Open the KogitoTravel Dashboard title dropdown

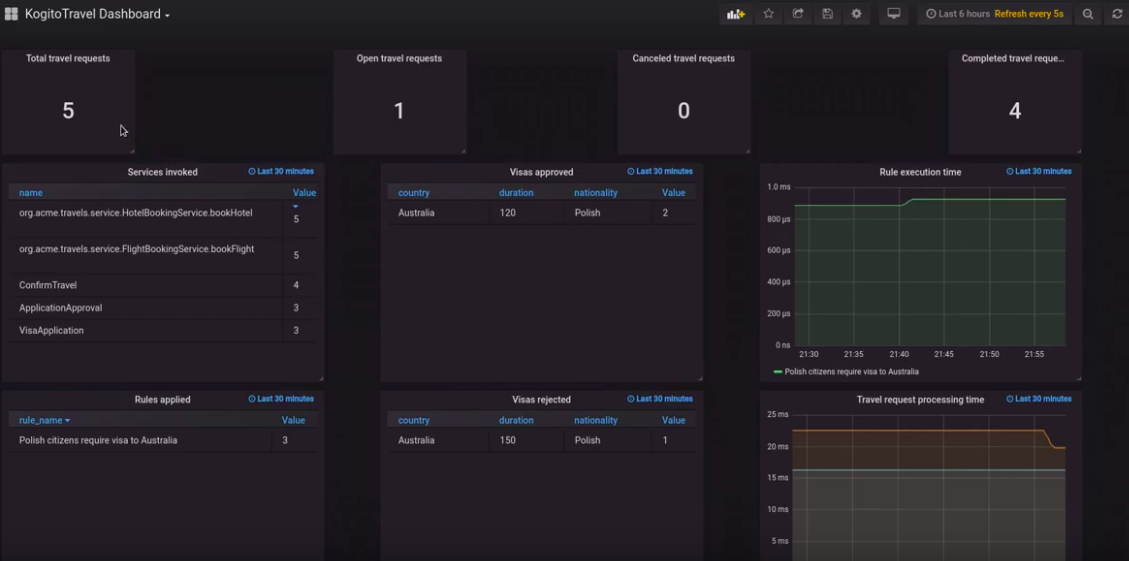[97, 14]
